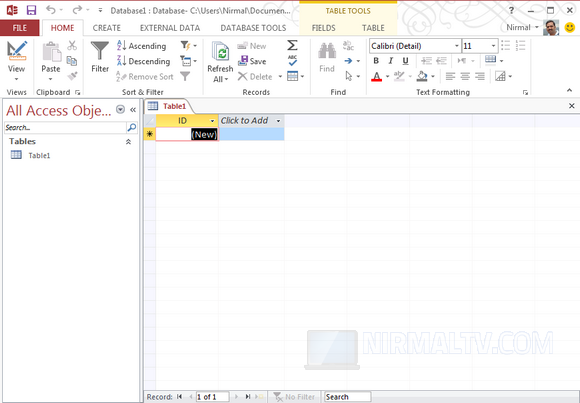Open the View design button
The image size is (580, 403).
[x=16, y=61]
